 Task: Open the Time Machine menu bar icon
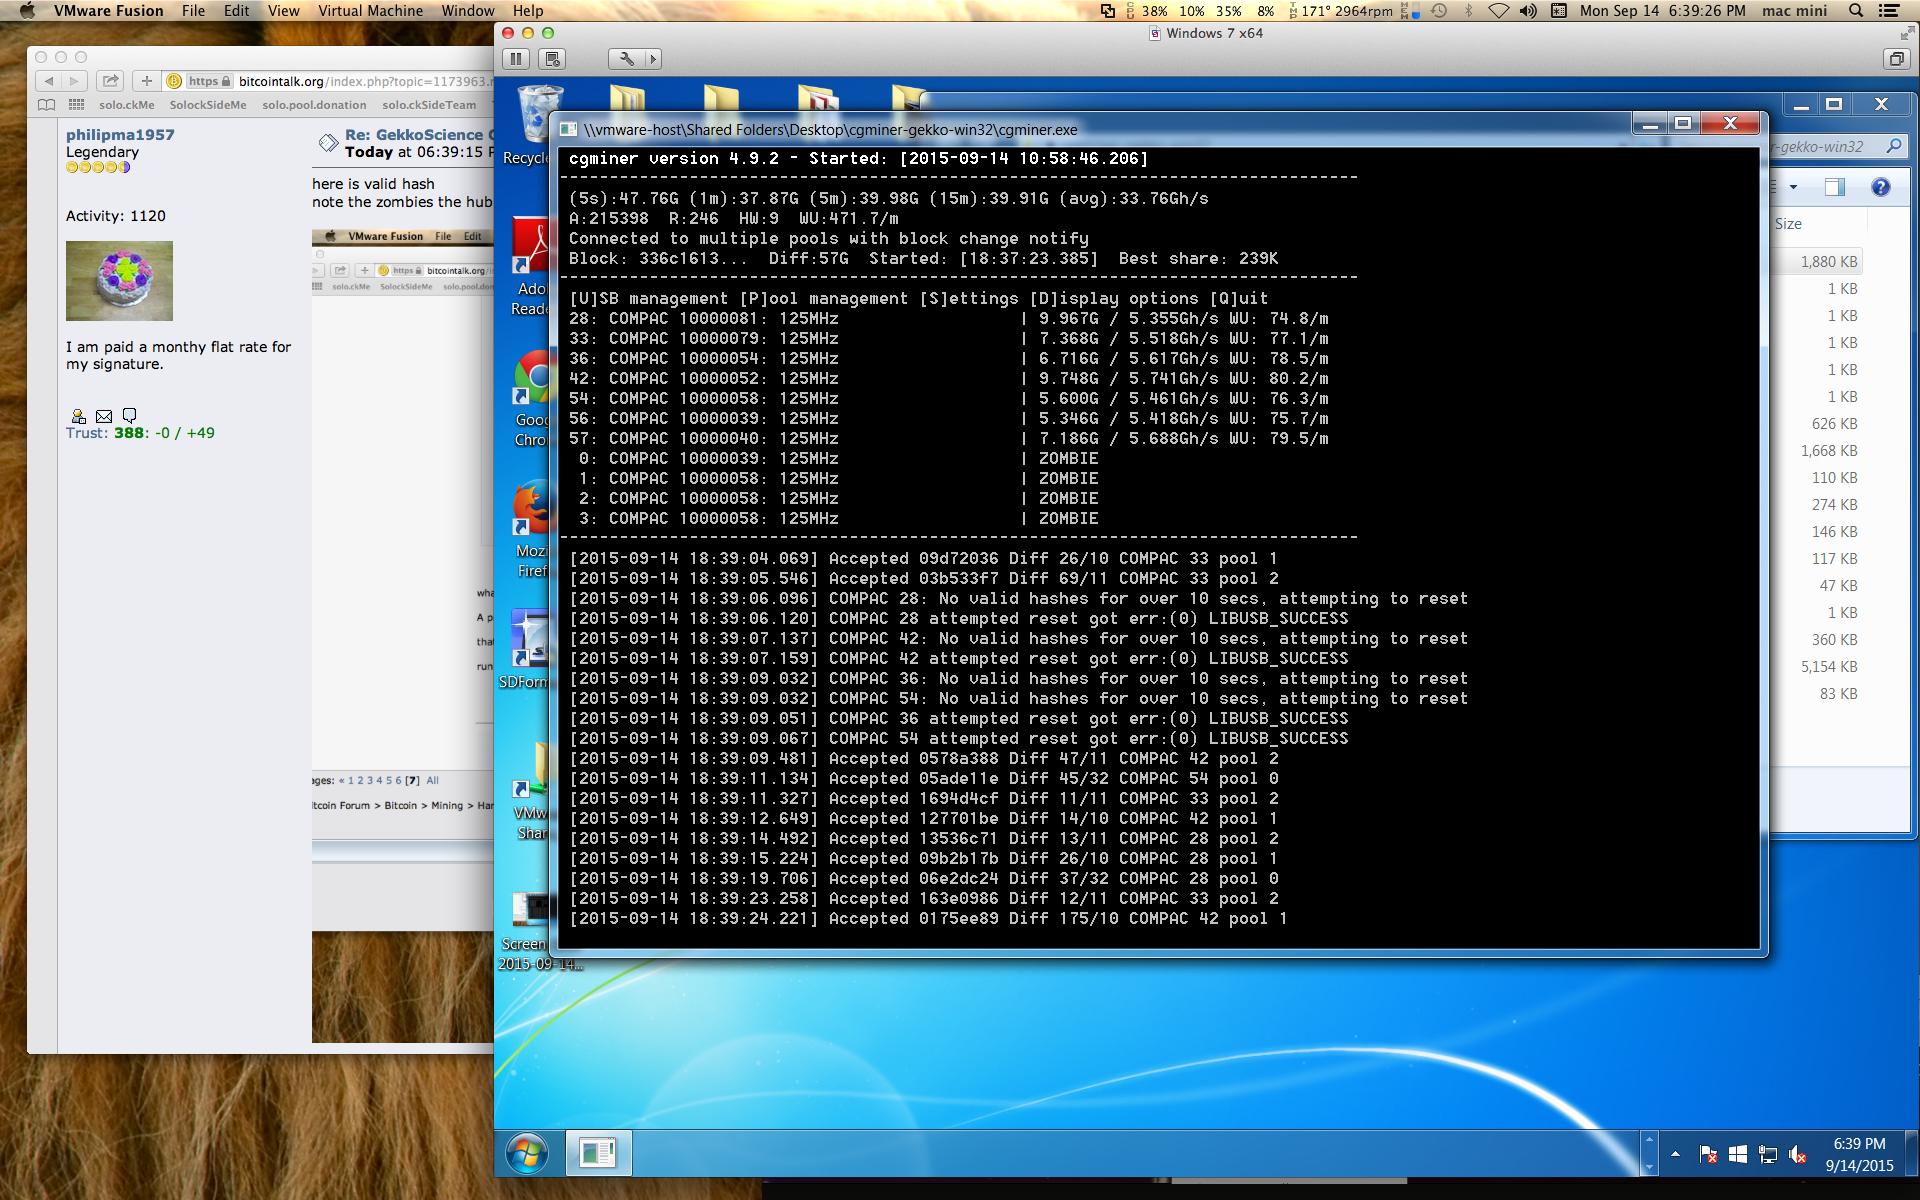(1438, 11)
